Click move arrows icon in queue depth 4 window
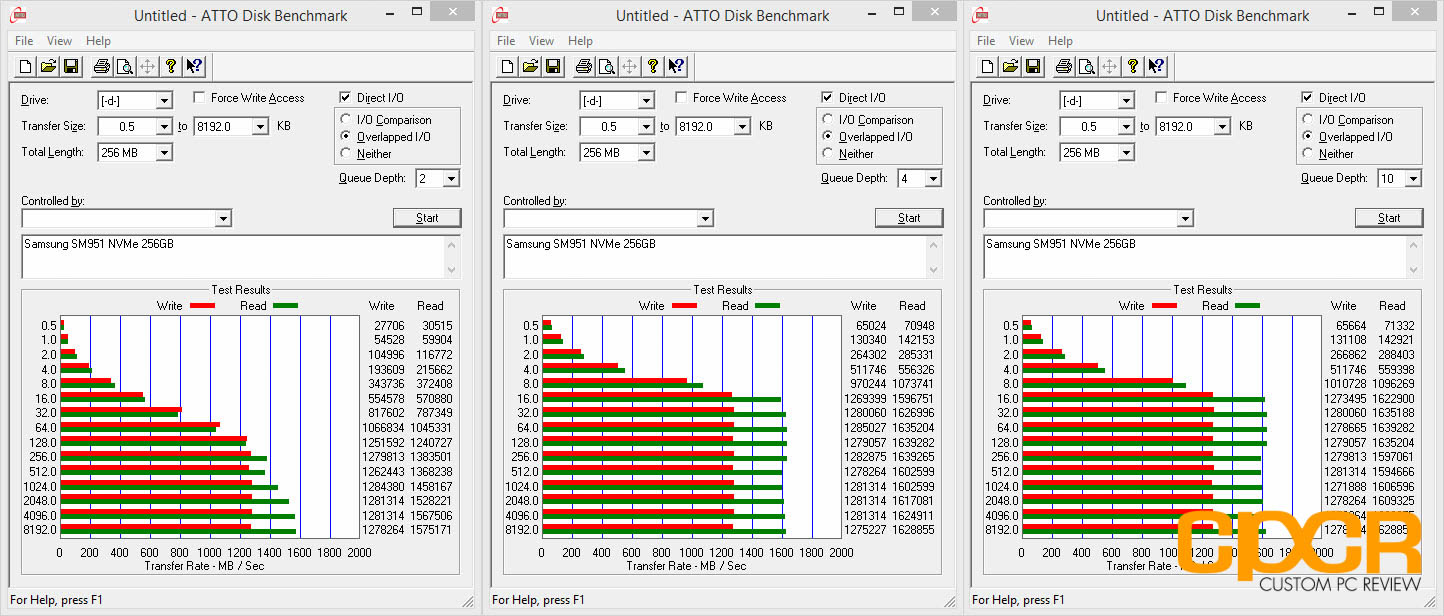Screen dimensions: 1444x616 pyautogui.click(x=629, y=67)
